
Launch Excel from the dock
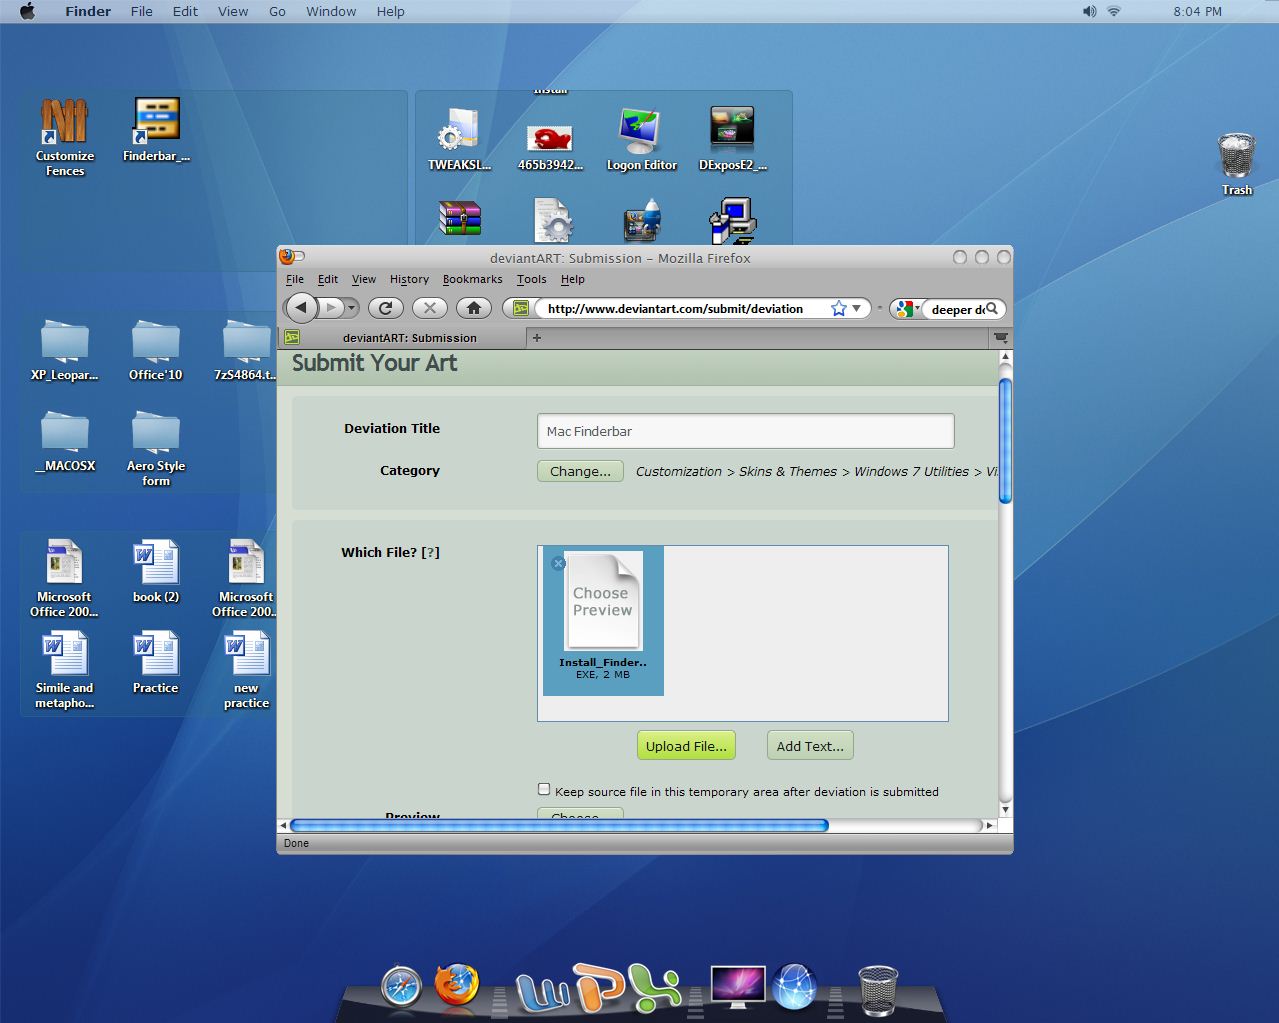[654, 986]
